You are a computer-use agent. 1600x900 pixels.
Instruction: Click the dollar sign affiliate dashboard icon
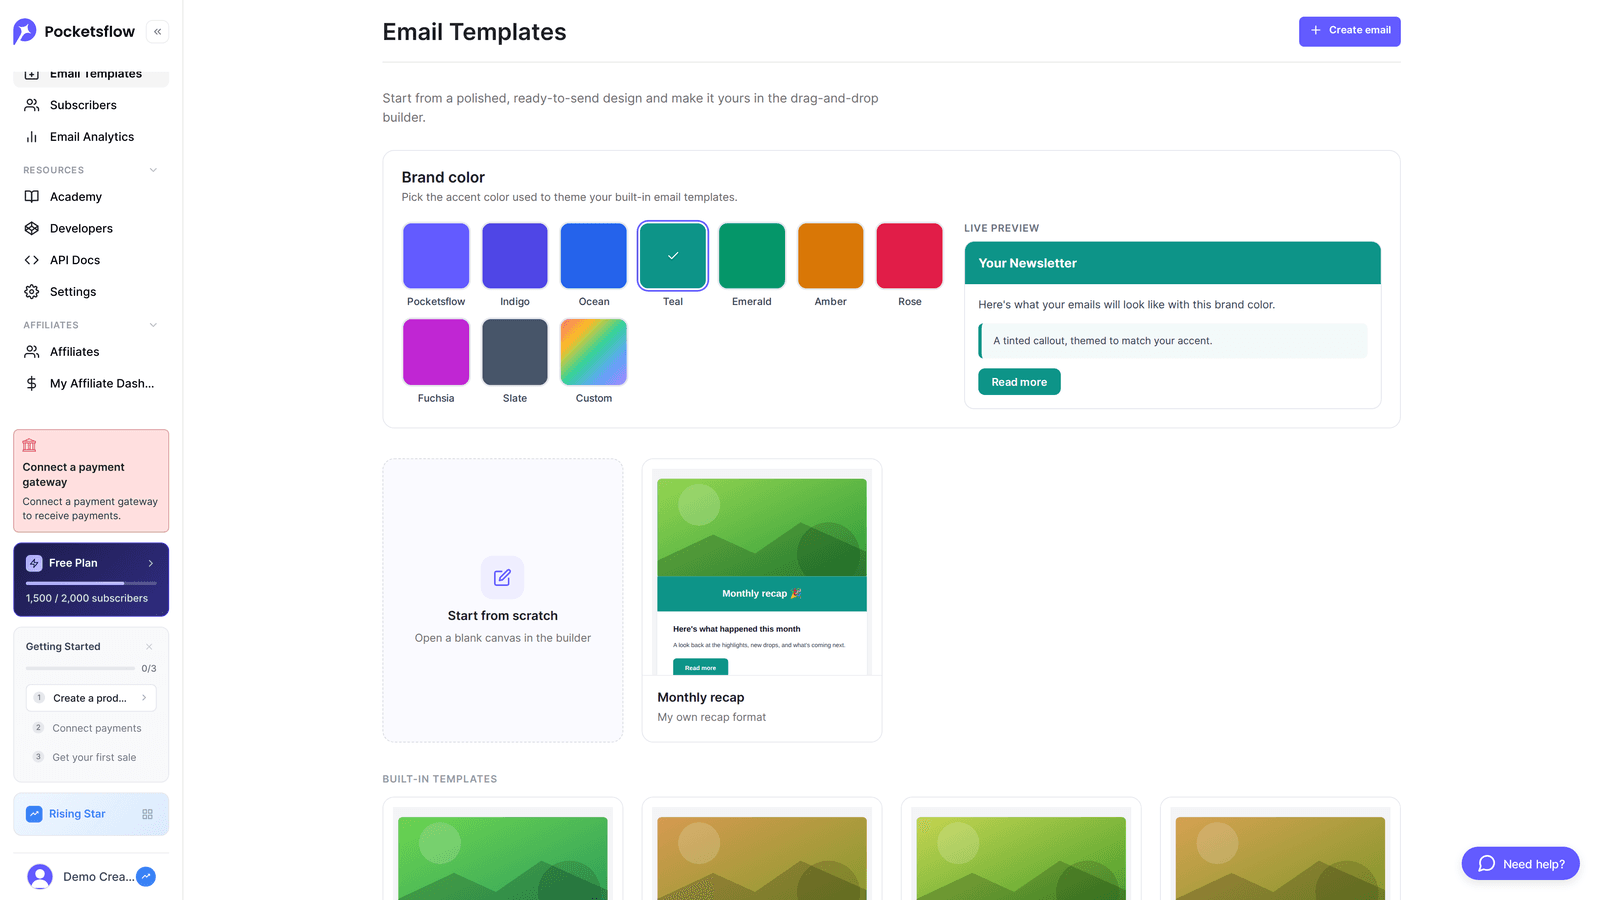[32, 383]
